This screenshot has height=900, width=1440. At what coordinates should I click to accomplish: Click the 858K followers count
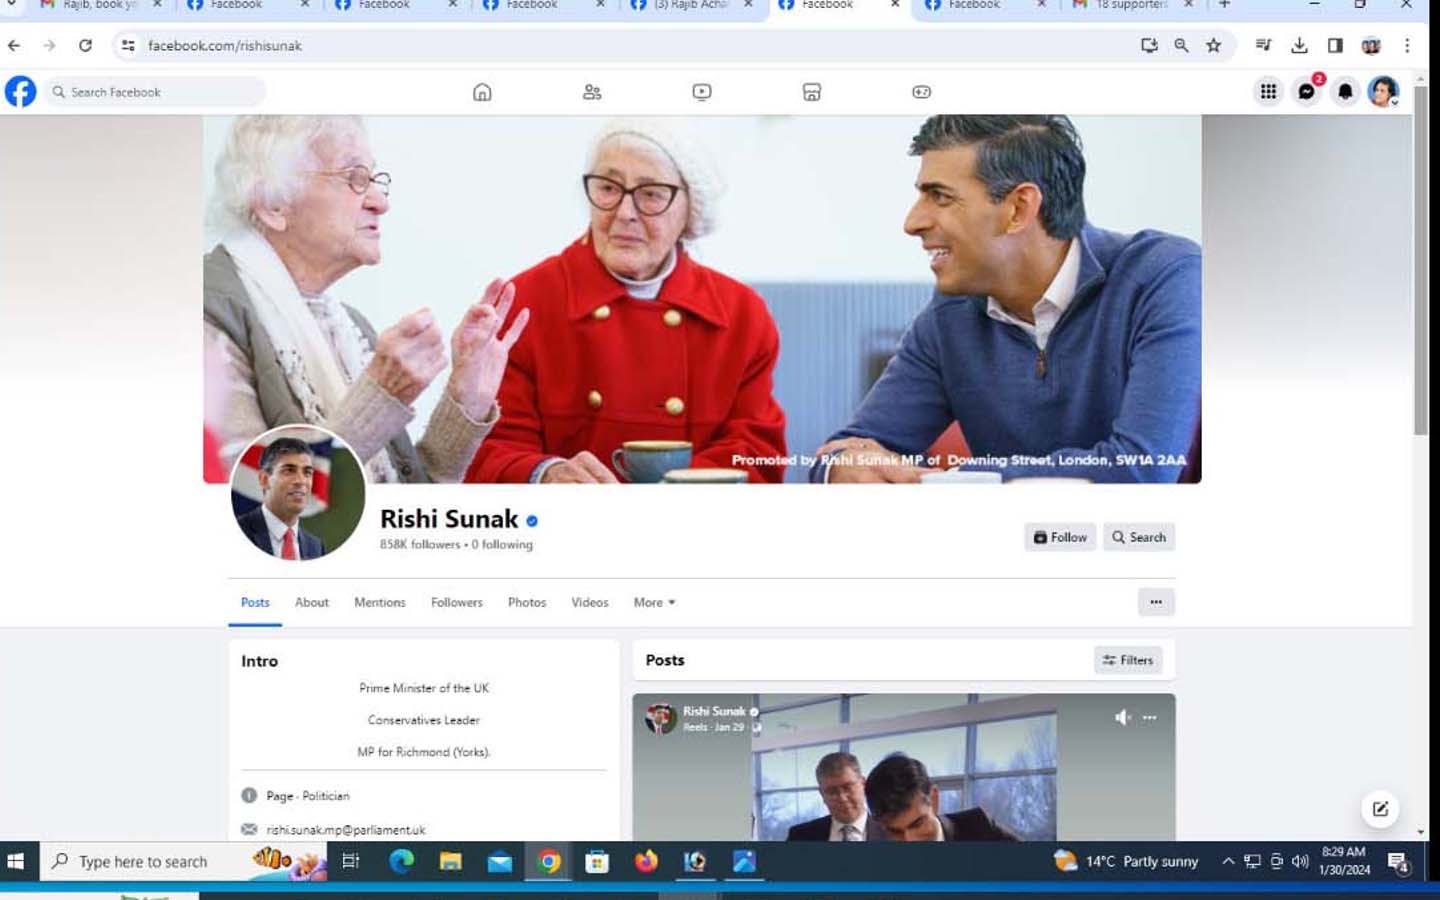click(420, 545)
